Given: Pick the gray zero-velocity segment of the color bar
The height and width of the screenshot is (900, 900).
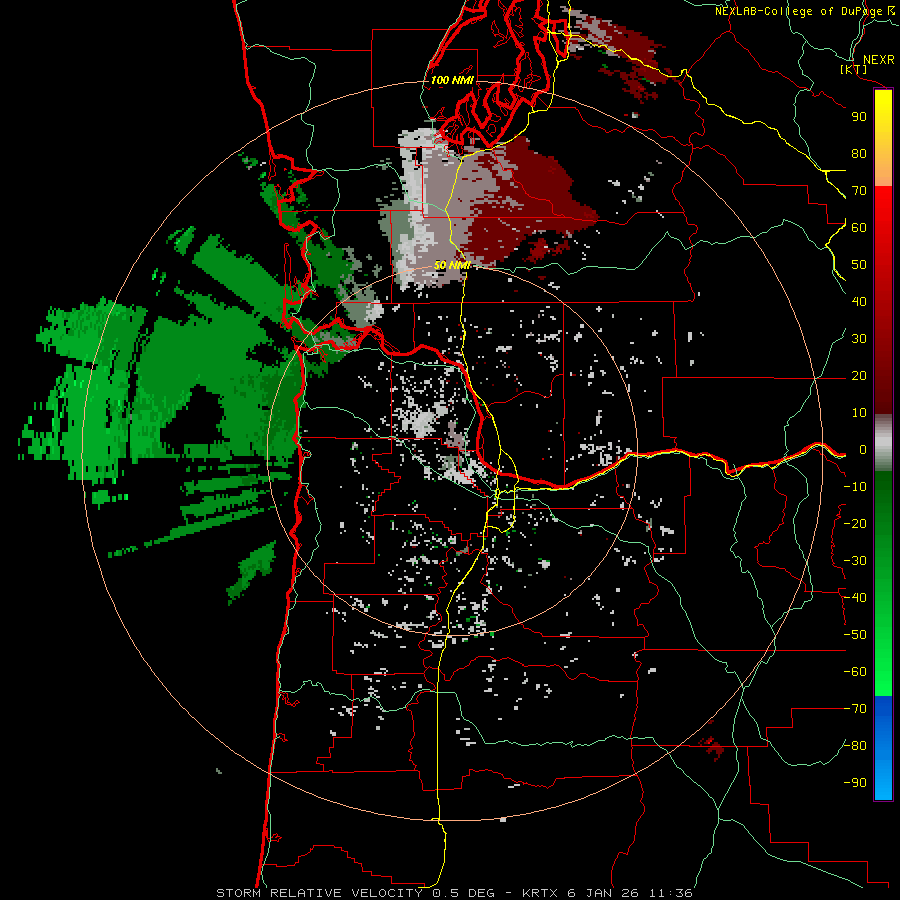Looking at the screenshot, I should (883, 442).
